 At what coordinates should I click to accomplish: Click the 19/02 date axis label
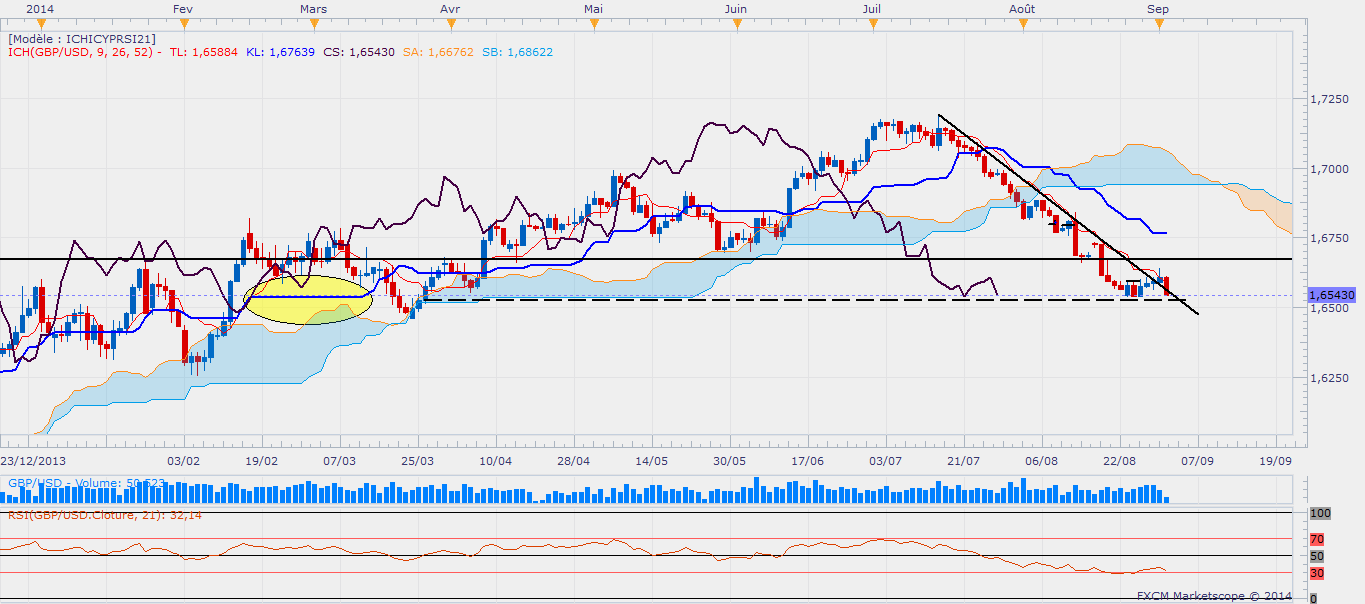pos(261,462)
